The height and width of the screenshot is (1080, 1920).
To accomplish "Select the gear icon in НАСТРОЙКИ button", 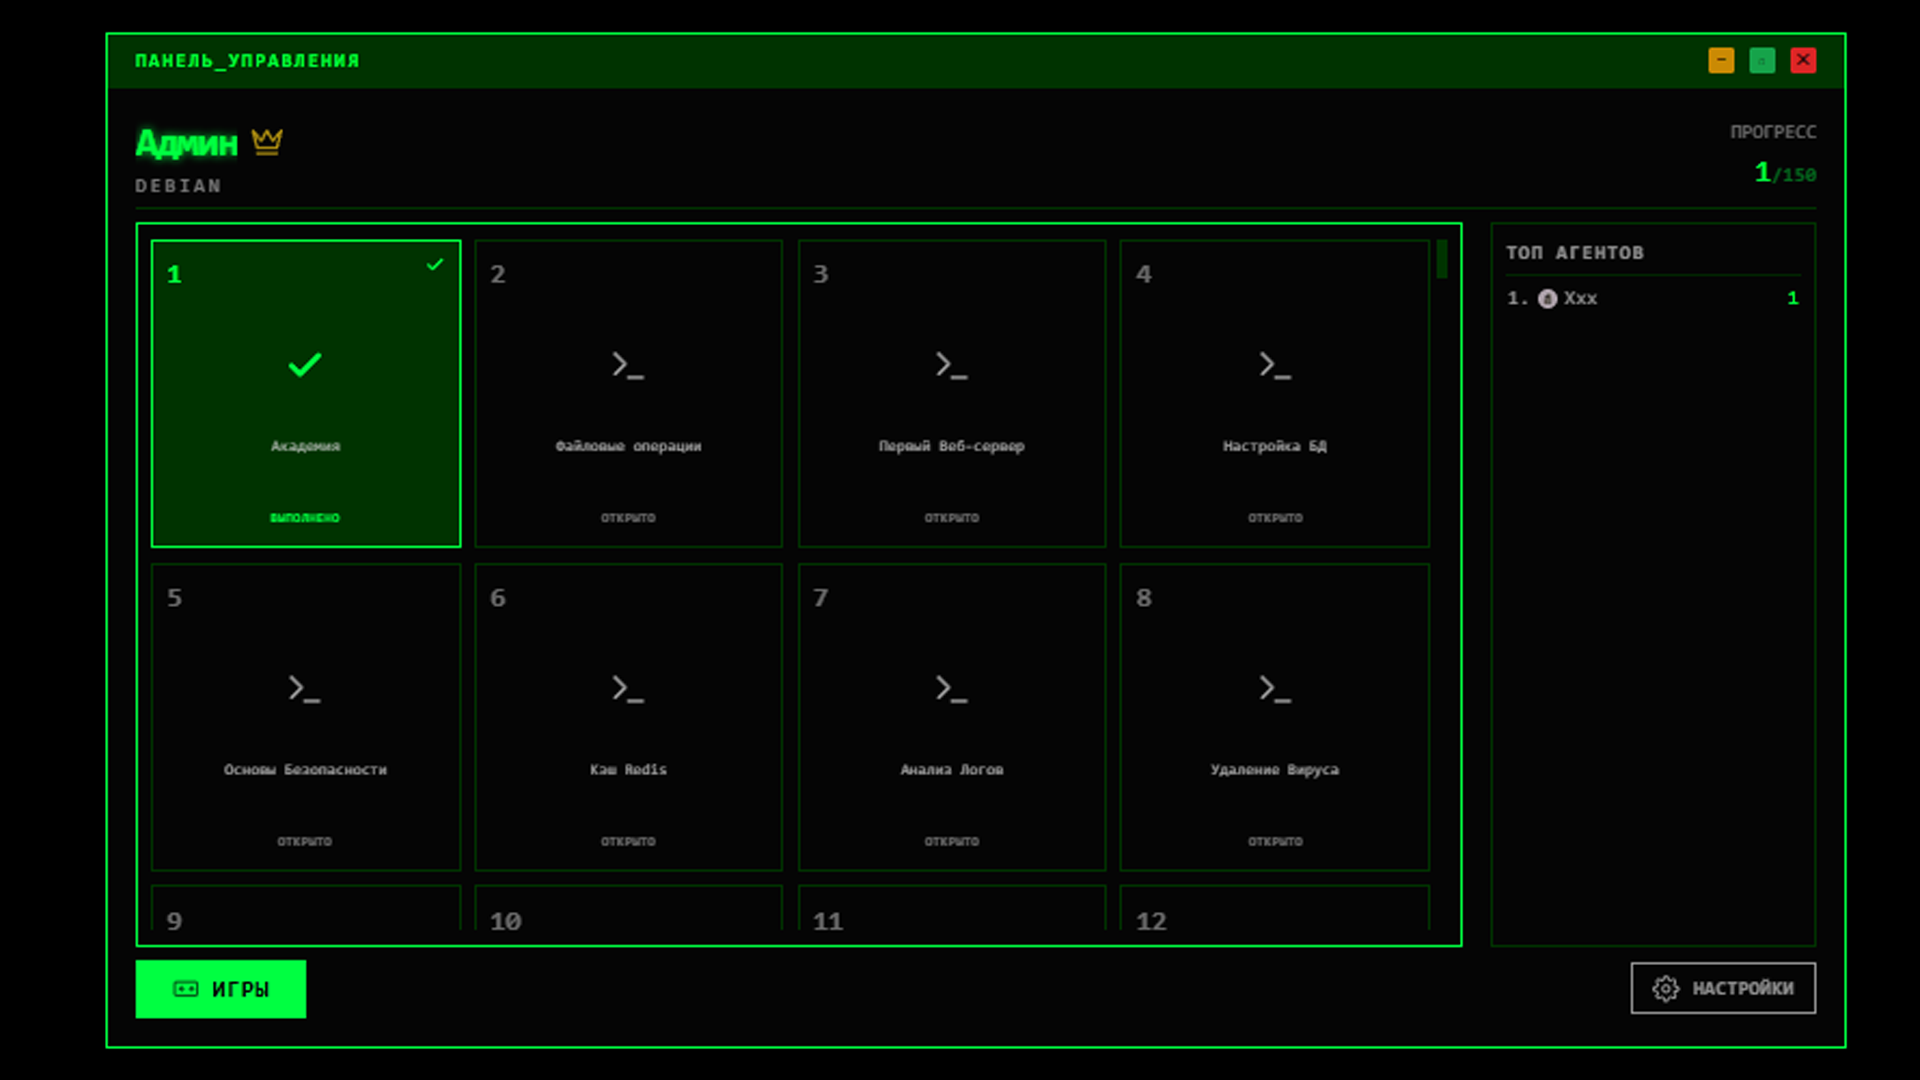I will pyautogui.click(x=1667, y=988).
